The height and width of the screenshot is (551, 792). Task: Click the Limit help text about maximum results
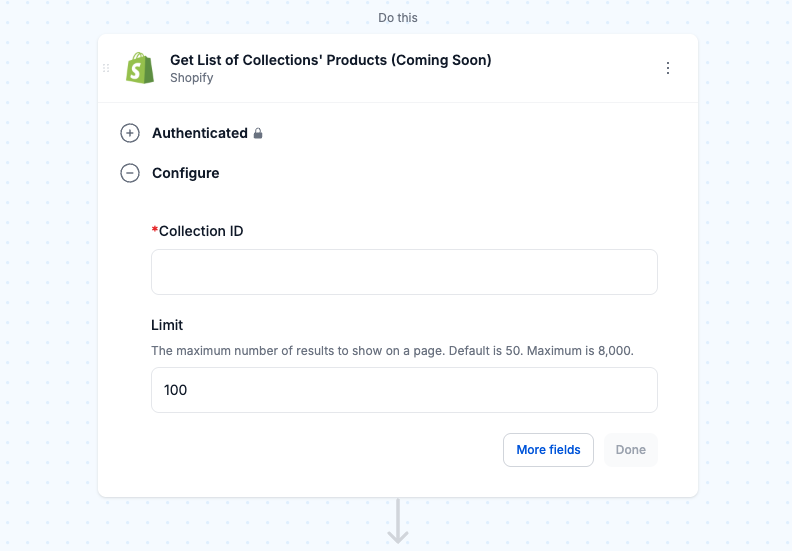pos(392,350)
